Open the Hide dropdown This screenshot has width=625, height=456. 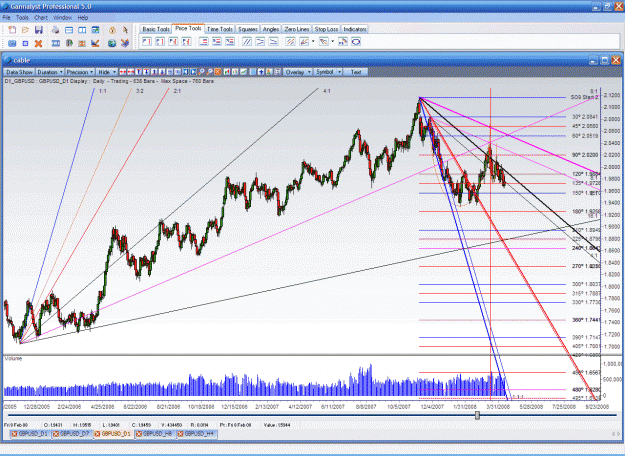point(107,72)
